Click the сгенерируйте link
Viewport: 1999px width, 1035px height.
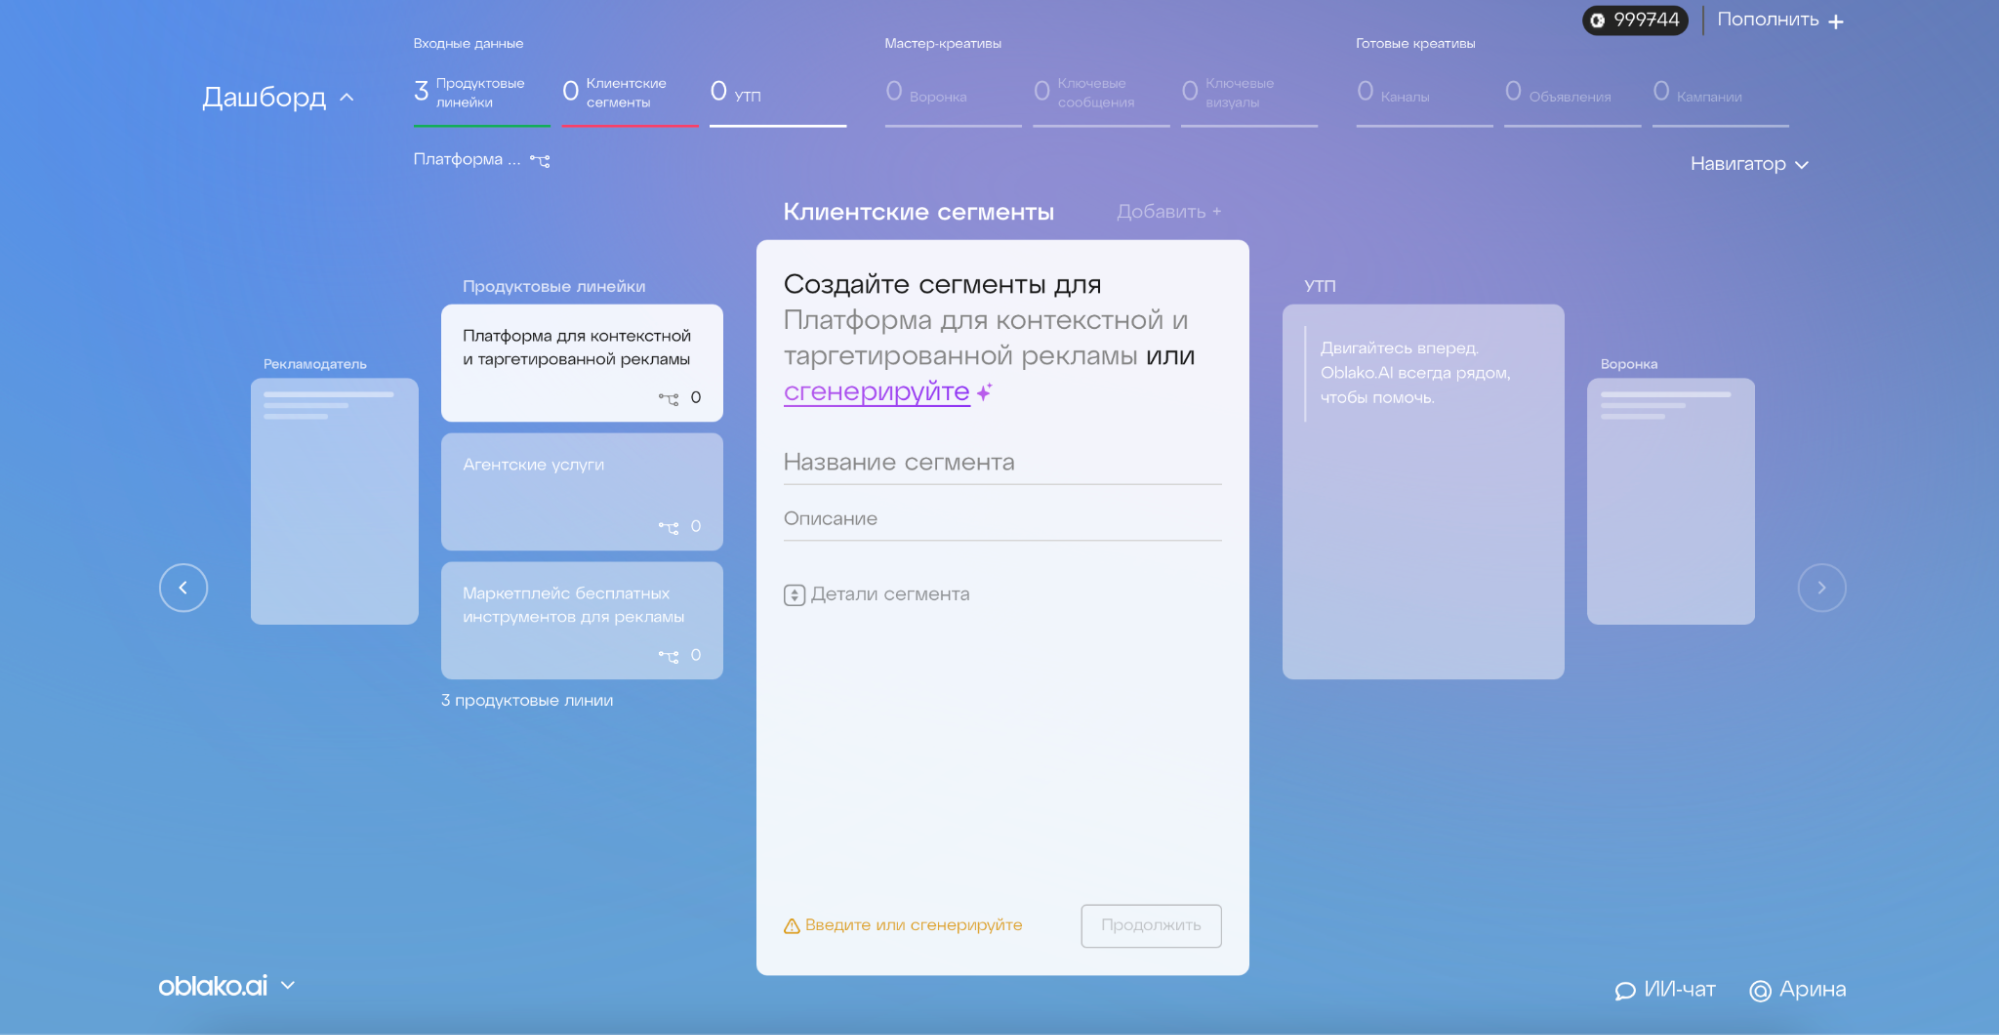(876, 392)
